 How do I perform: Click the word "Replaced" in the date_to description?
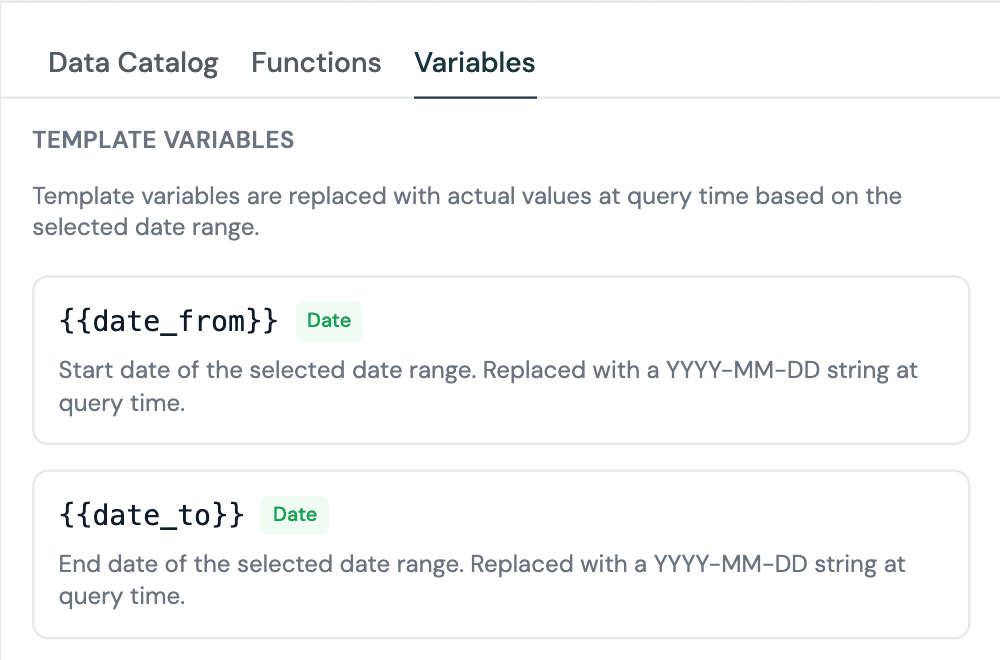[x=518, y=564]
